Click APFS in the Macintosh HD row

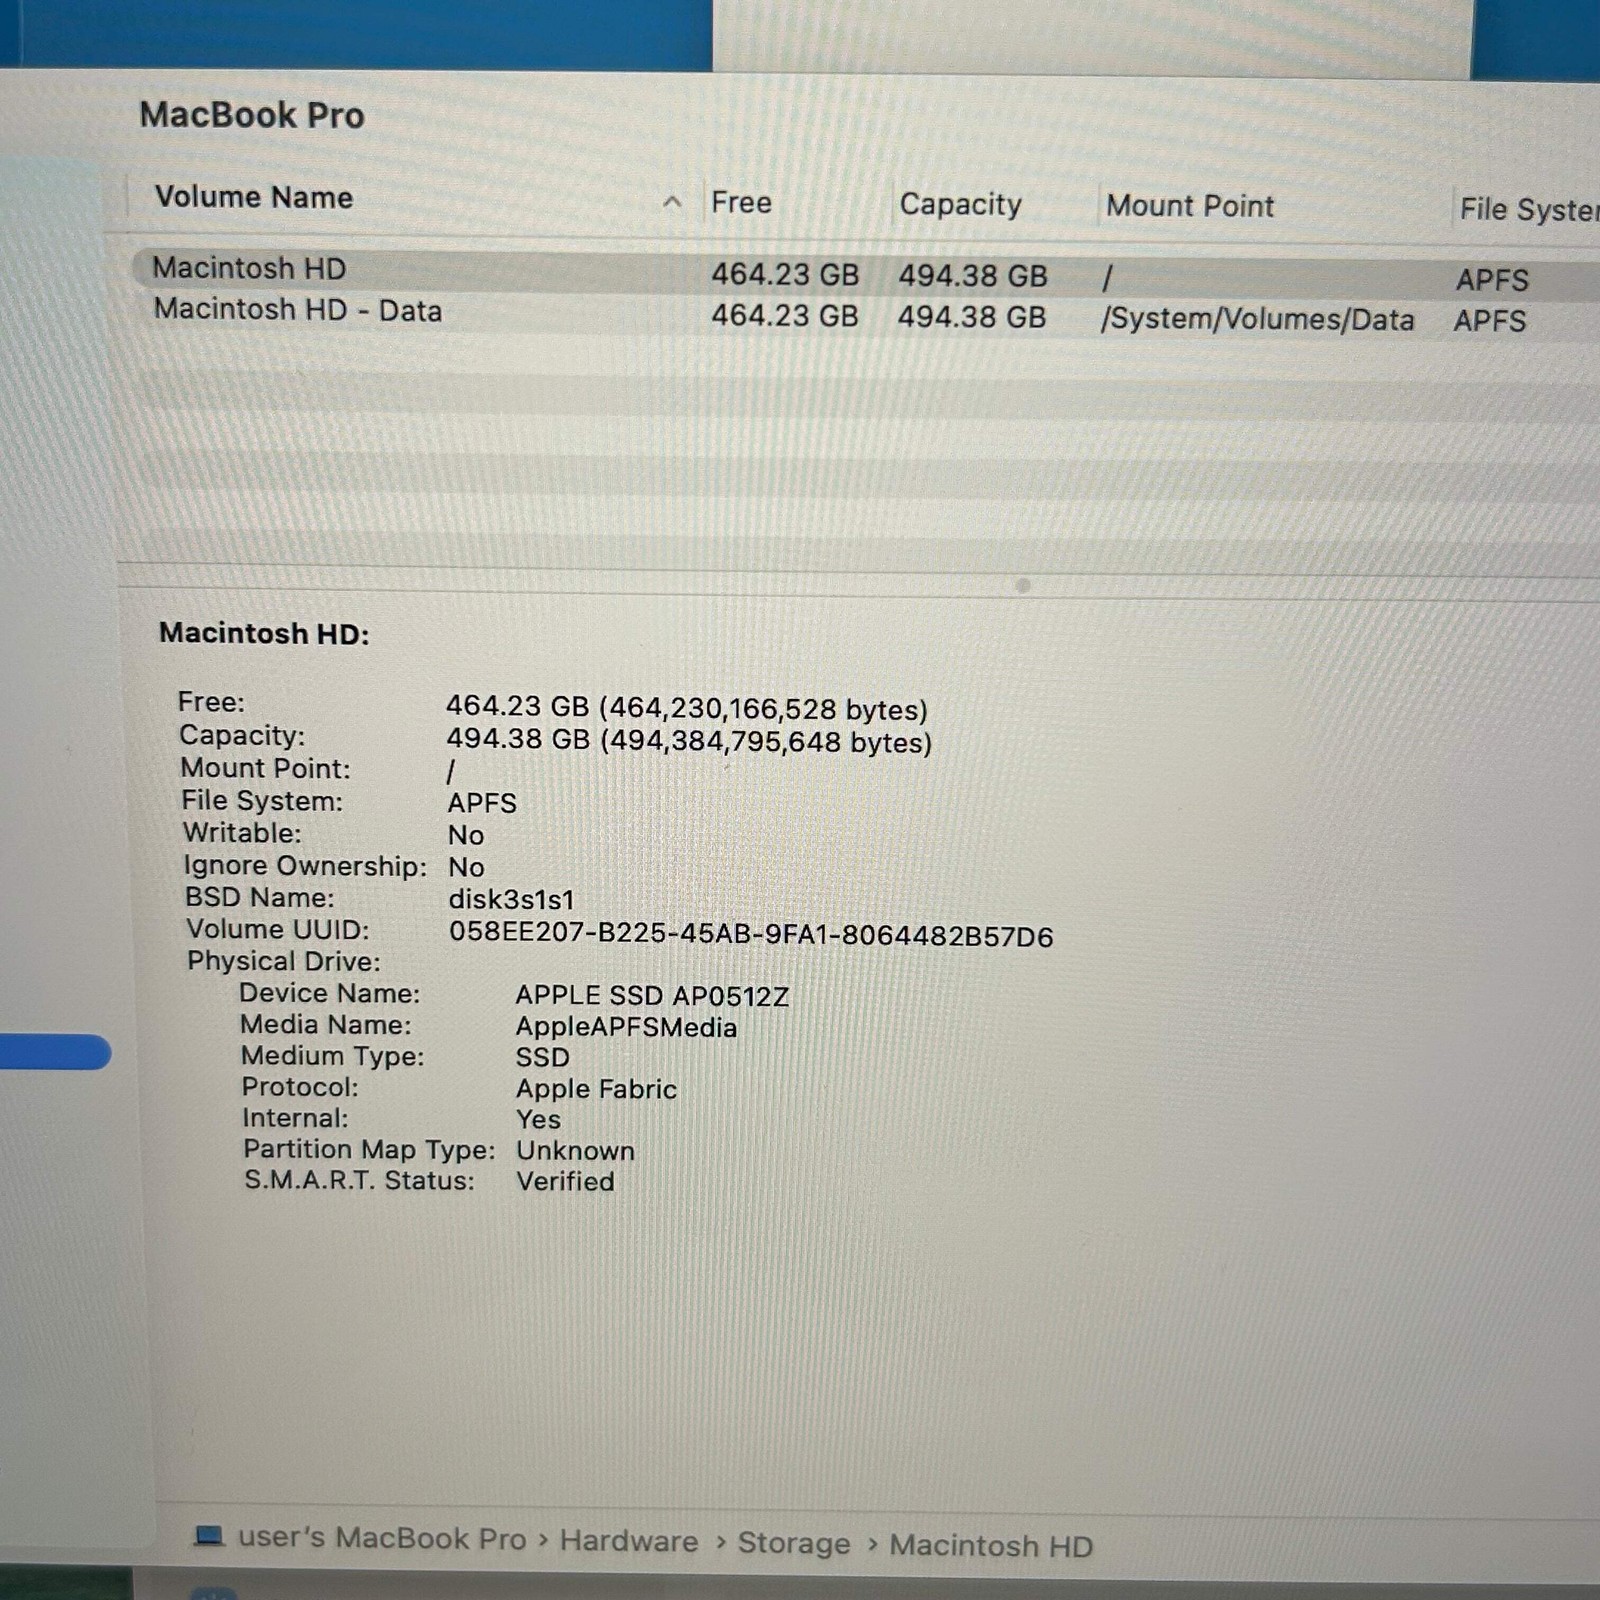[1492, 280]
